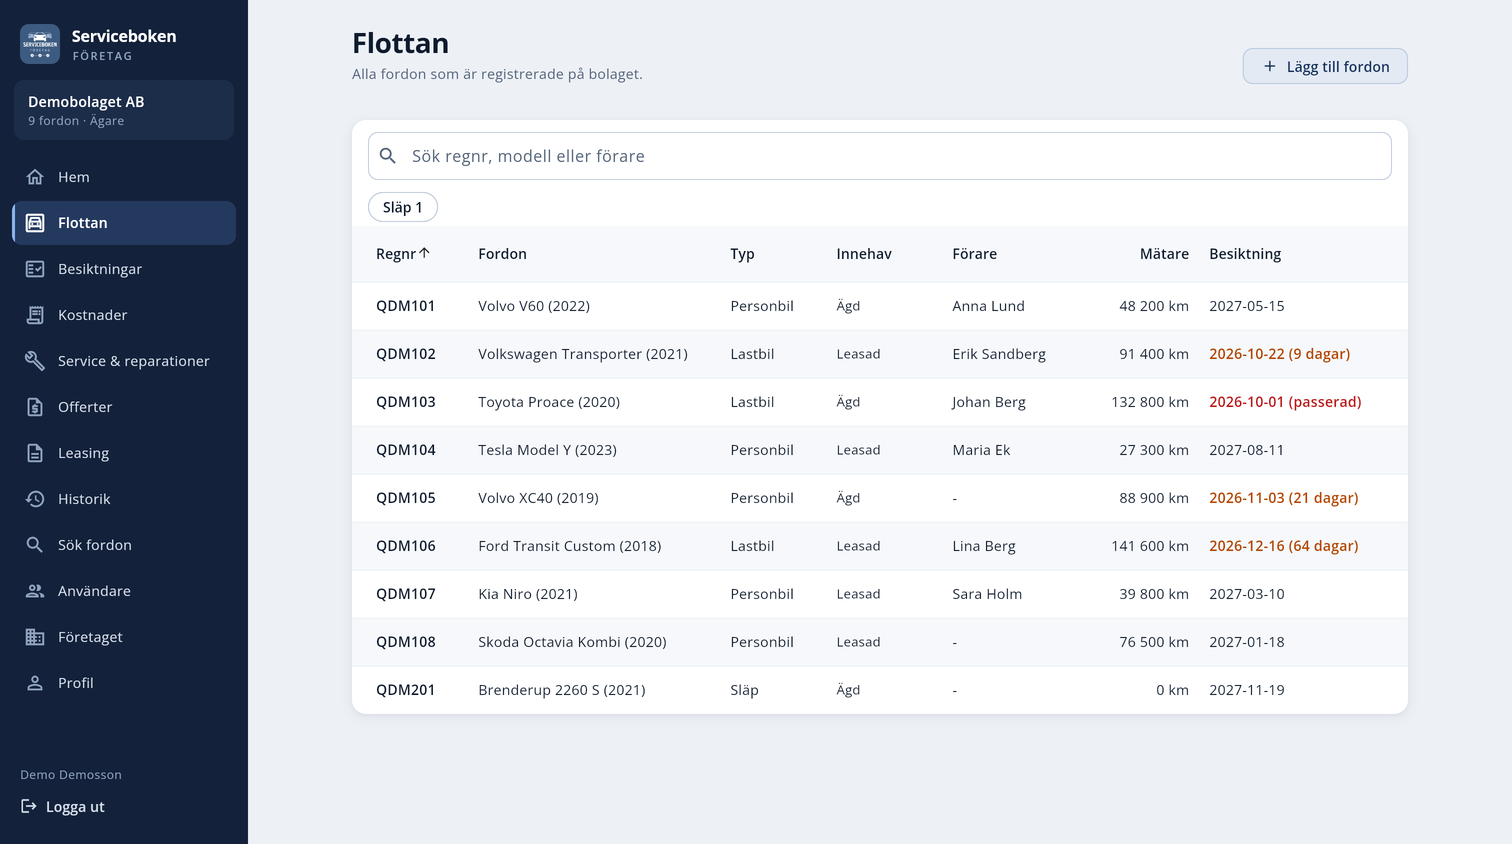Click the Företaget building icon
Screen dimensions: 1512x844
35,637
